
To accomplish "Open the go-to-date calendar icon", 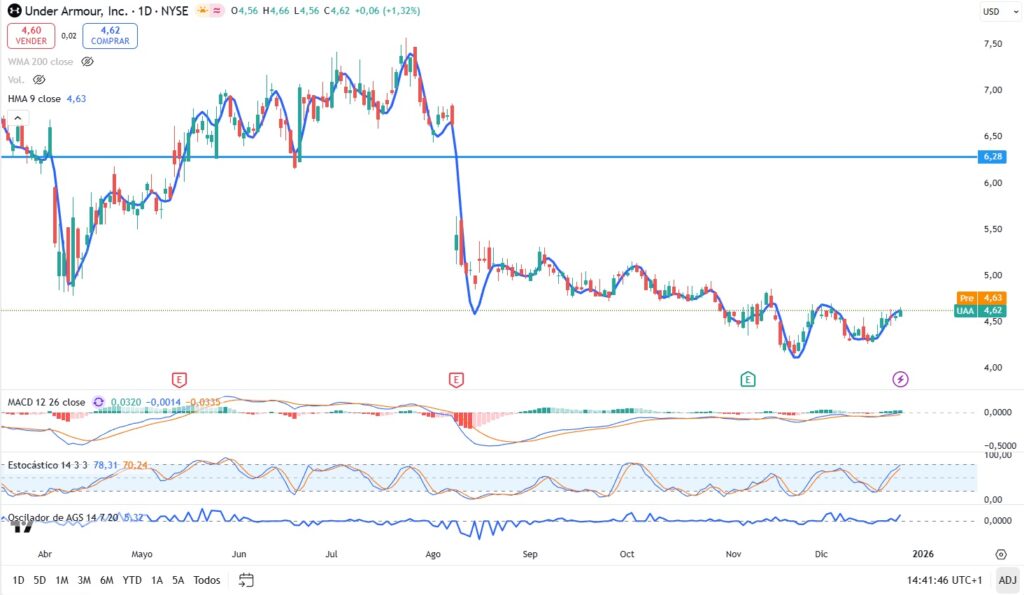I will tap(247, 580).
